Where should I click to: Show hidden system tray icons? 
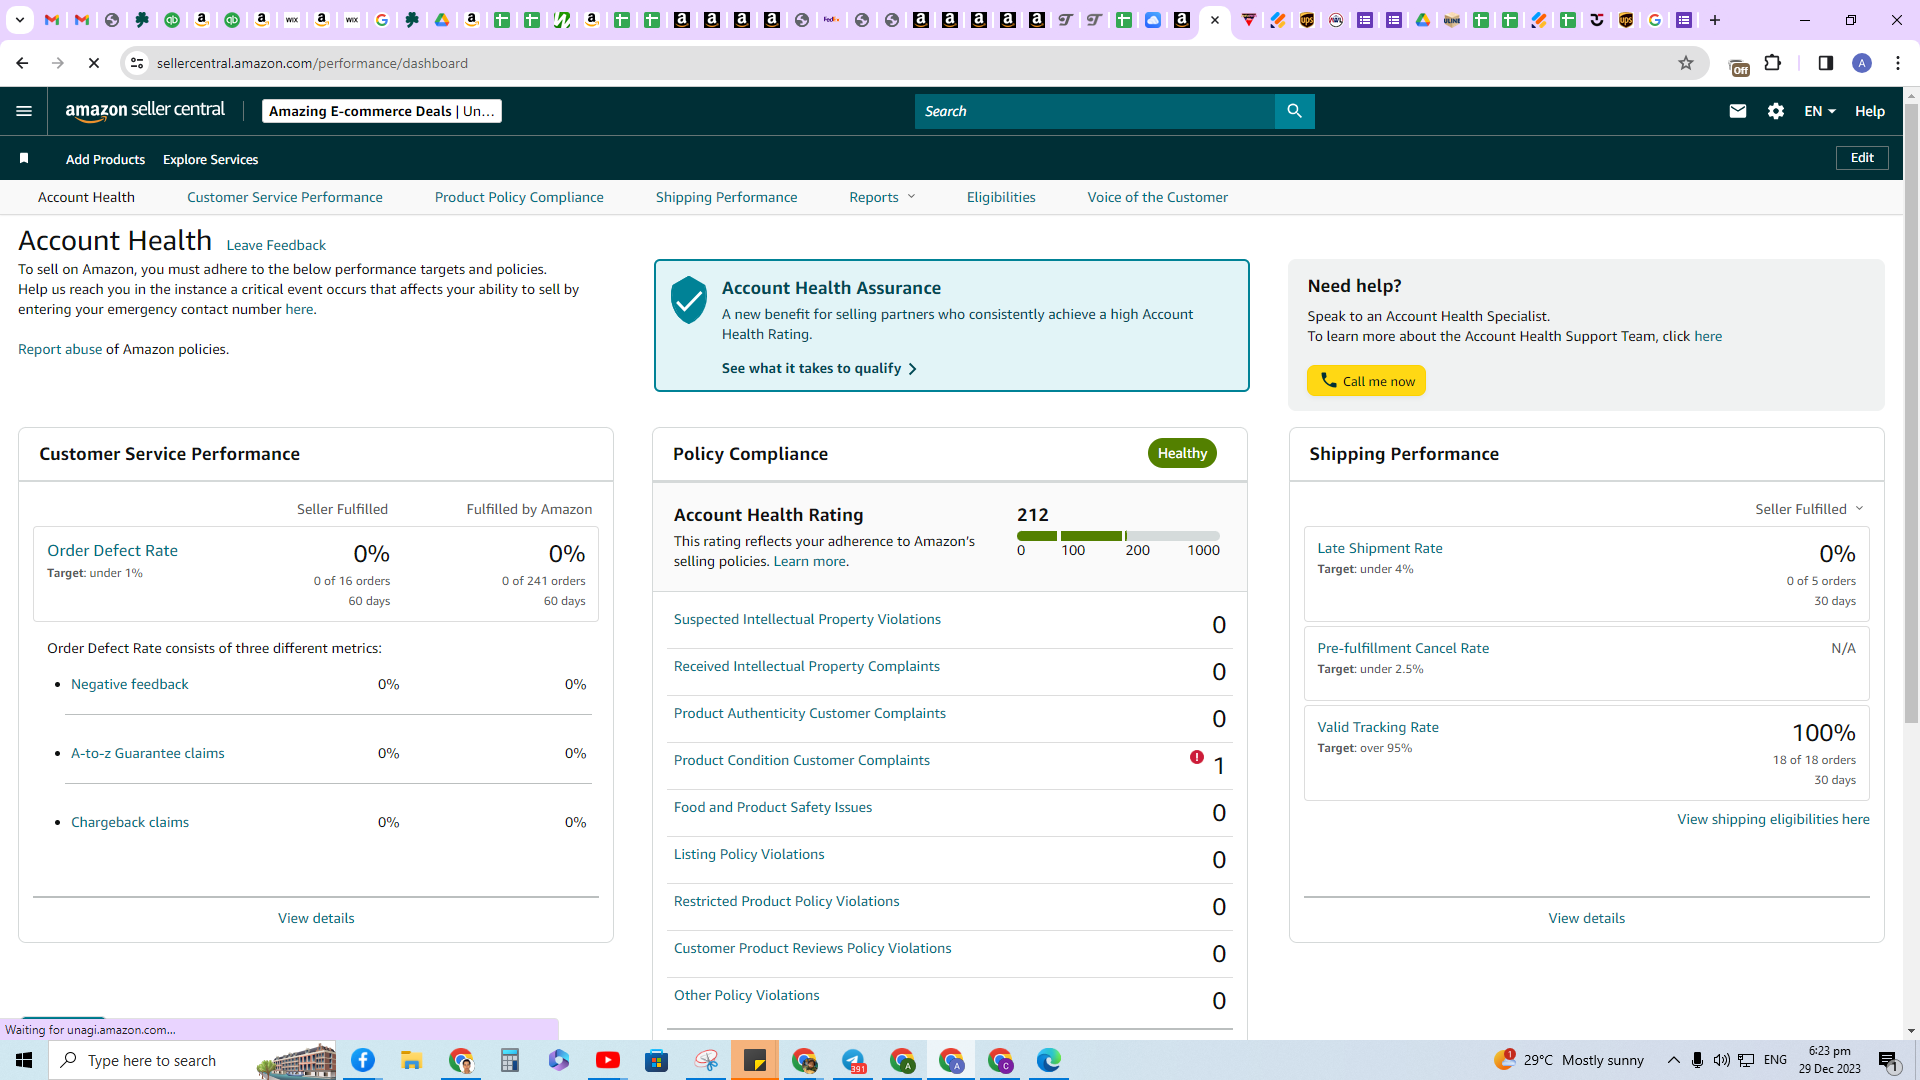coord(1674,1060)
